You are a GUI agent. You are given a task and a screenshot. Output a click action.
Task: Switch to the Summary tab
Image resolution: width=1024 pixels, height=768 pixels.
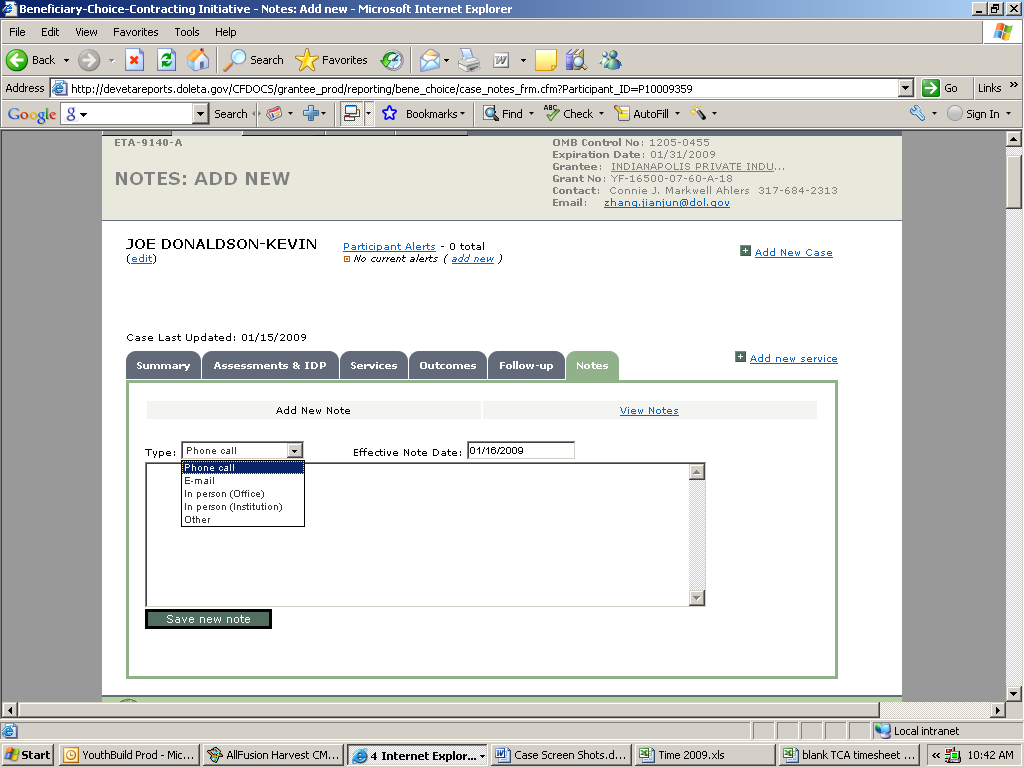click(163, 366)
